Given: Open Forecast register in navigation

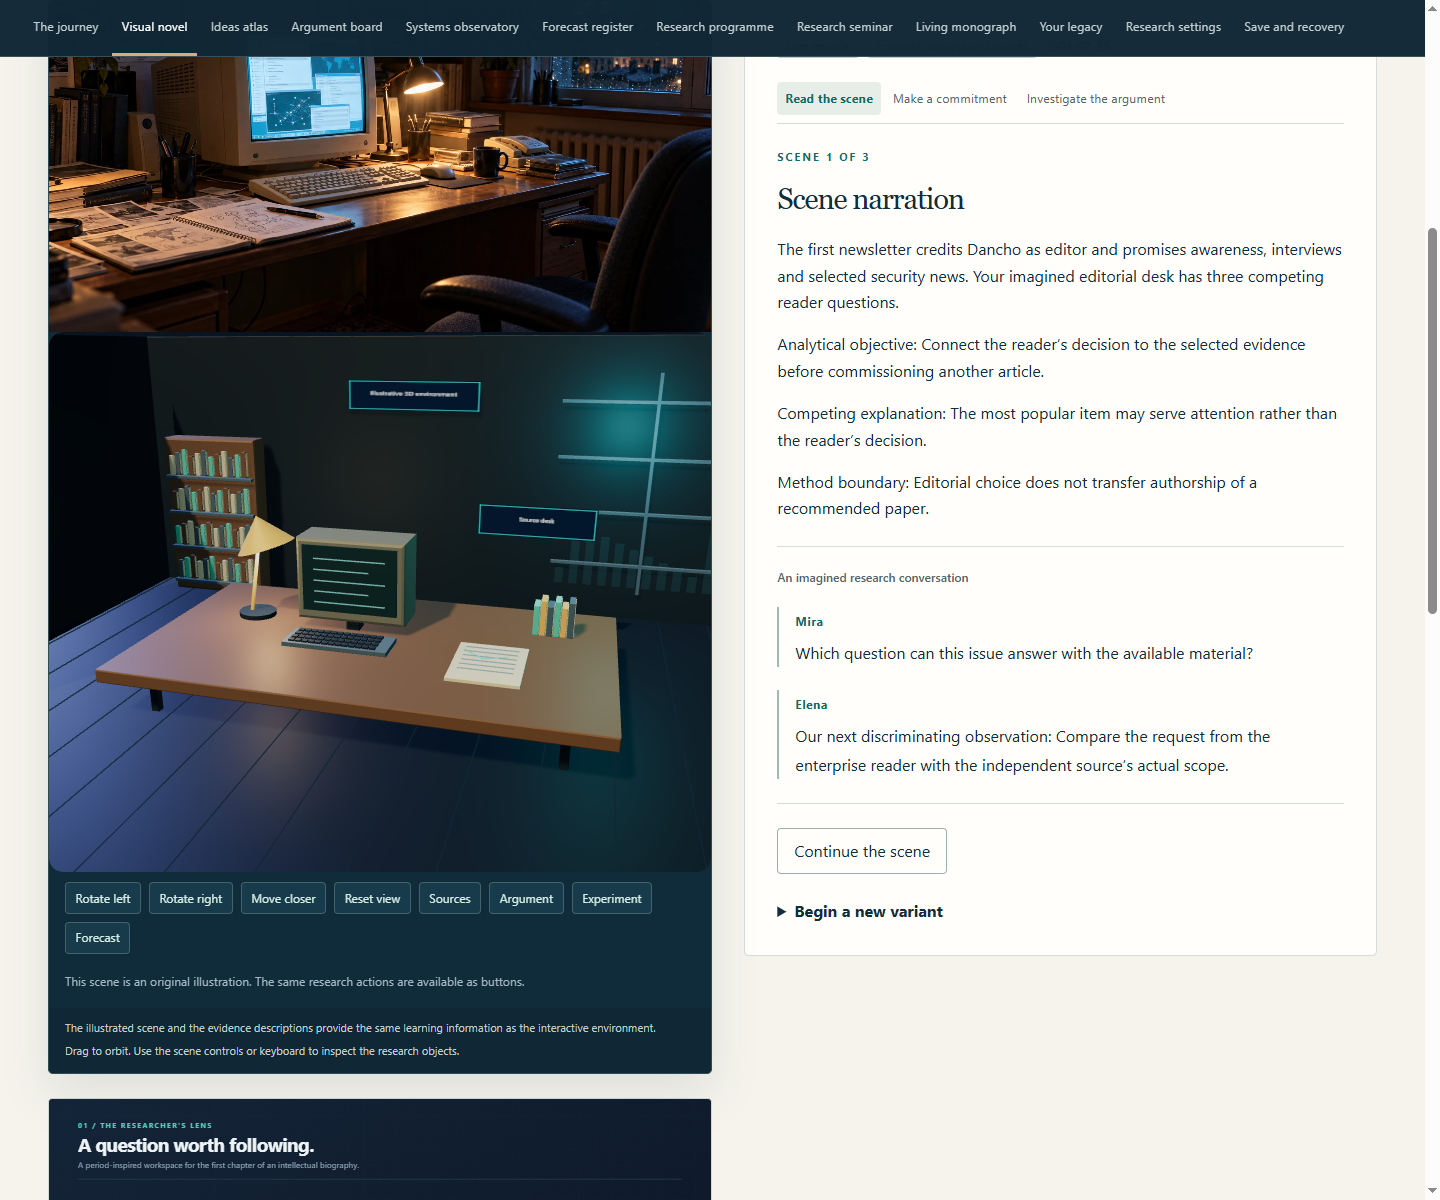Looking at the screenshot, I should (588, 27).
